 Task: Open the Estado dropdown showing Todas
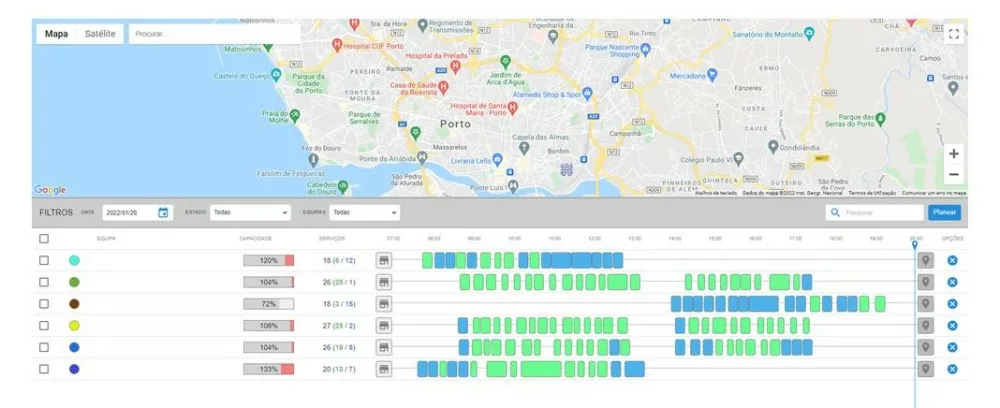click(250, 212)
